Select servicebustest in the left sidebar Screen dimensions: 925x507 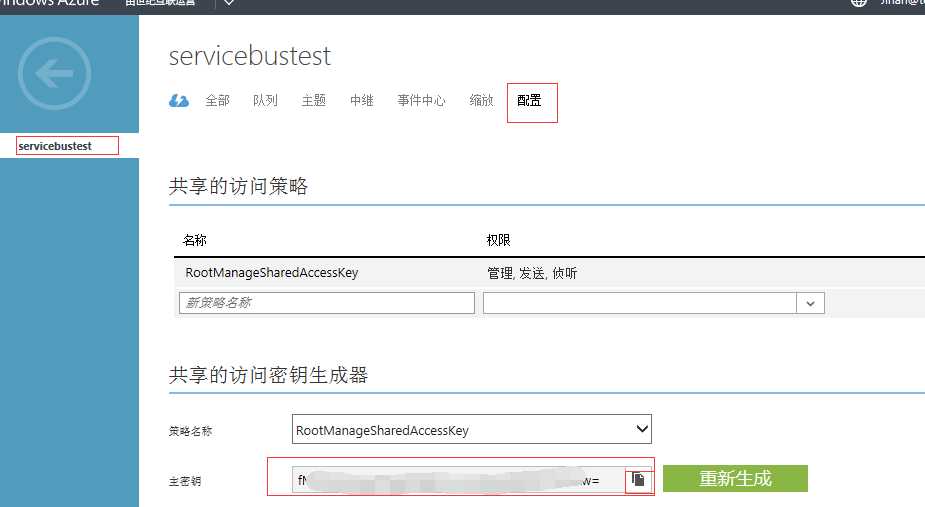(x=55, y=146)
